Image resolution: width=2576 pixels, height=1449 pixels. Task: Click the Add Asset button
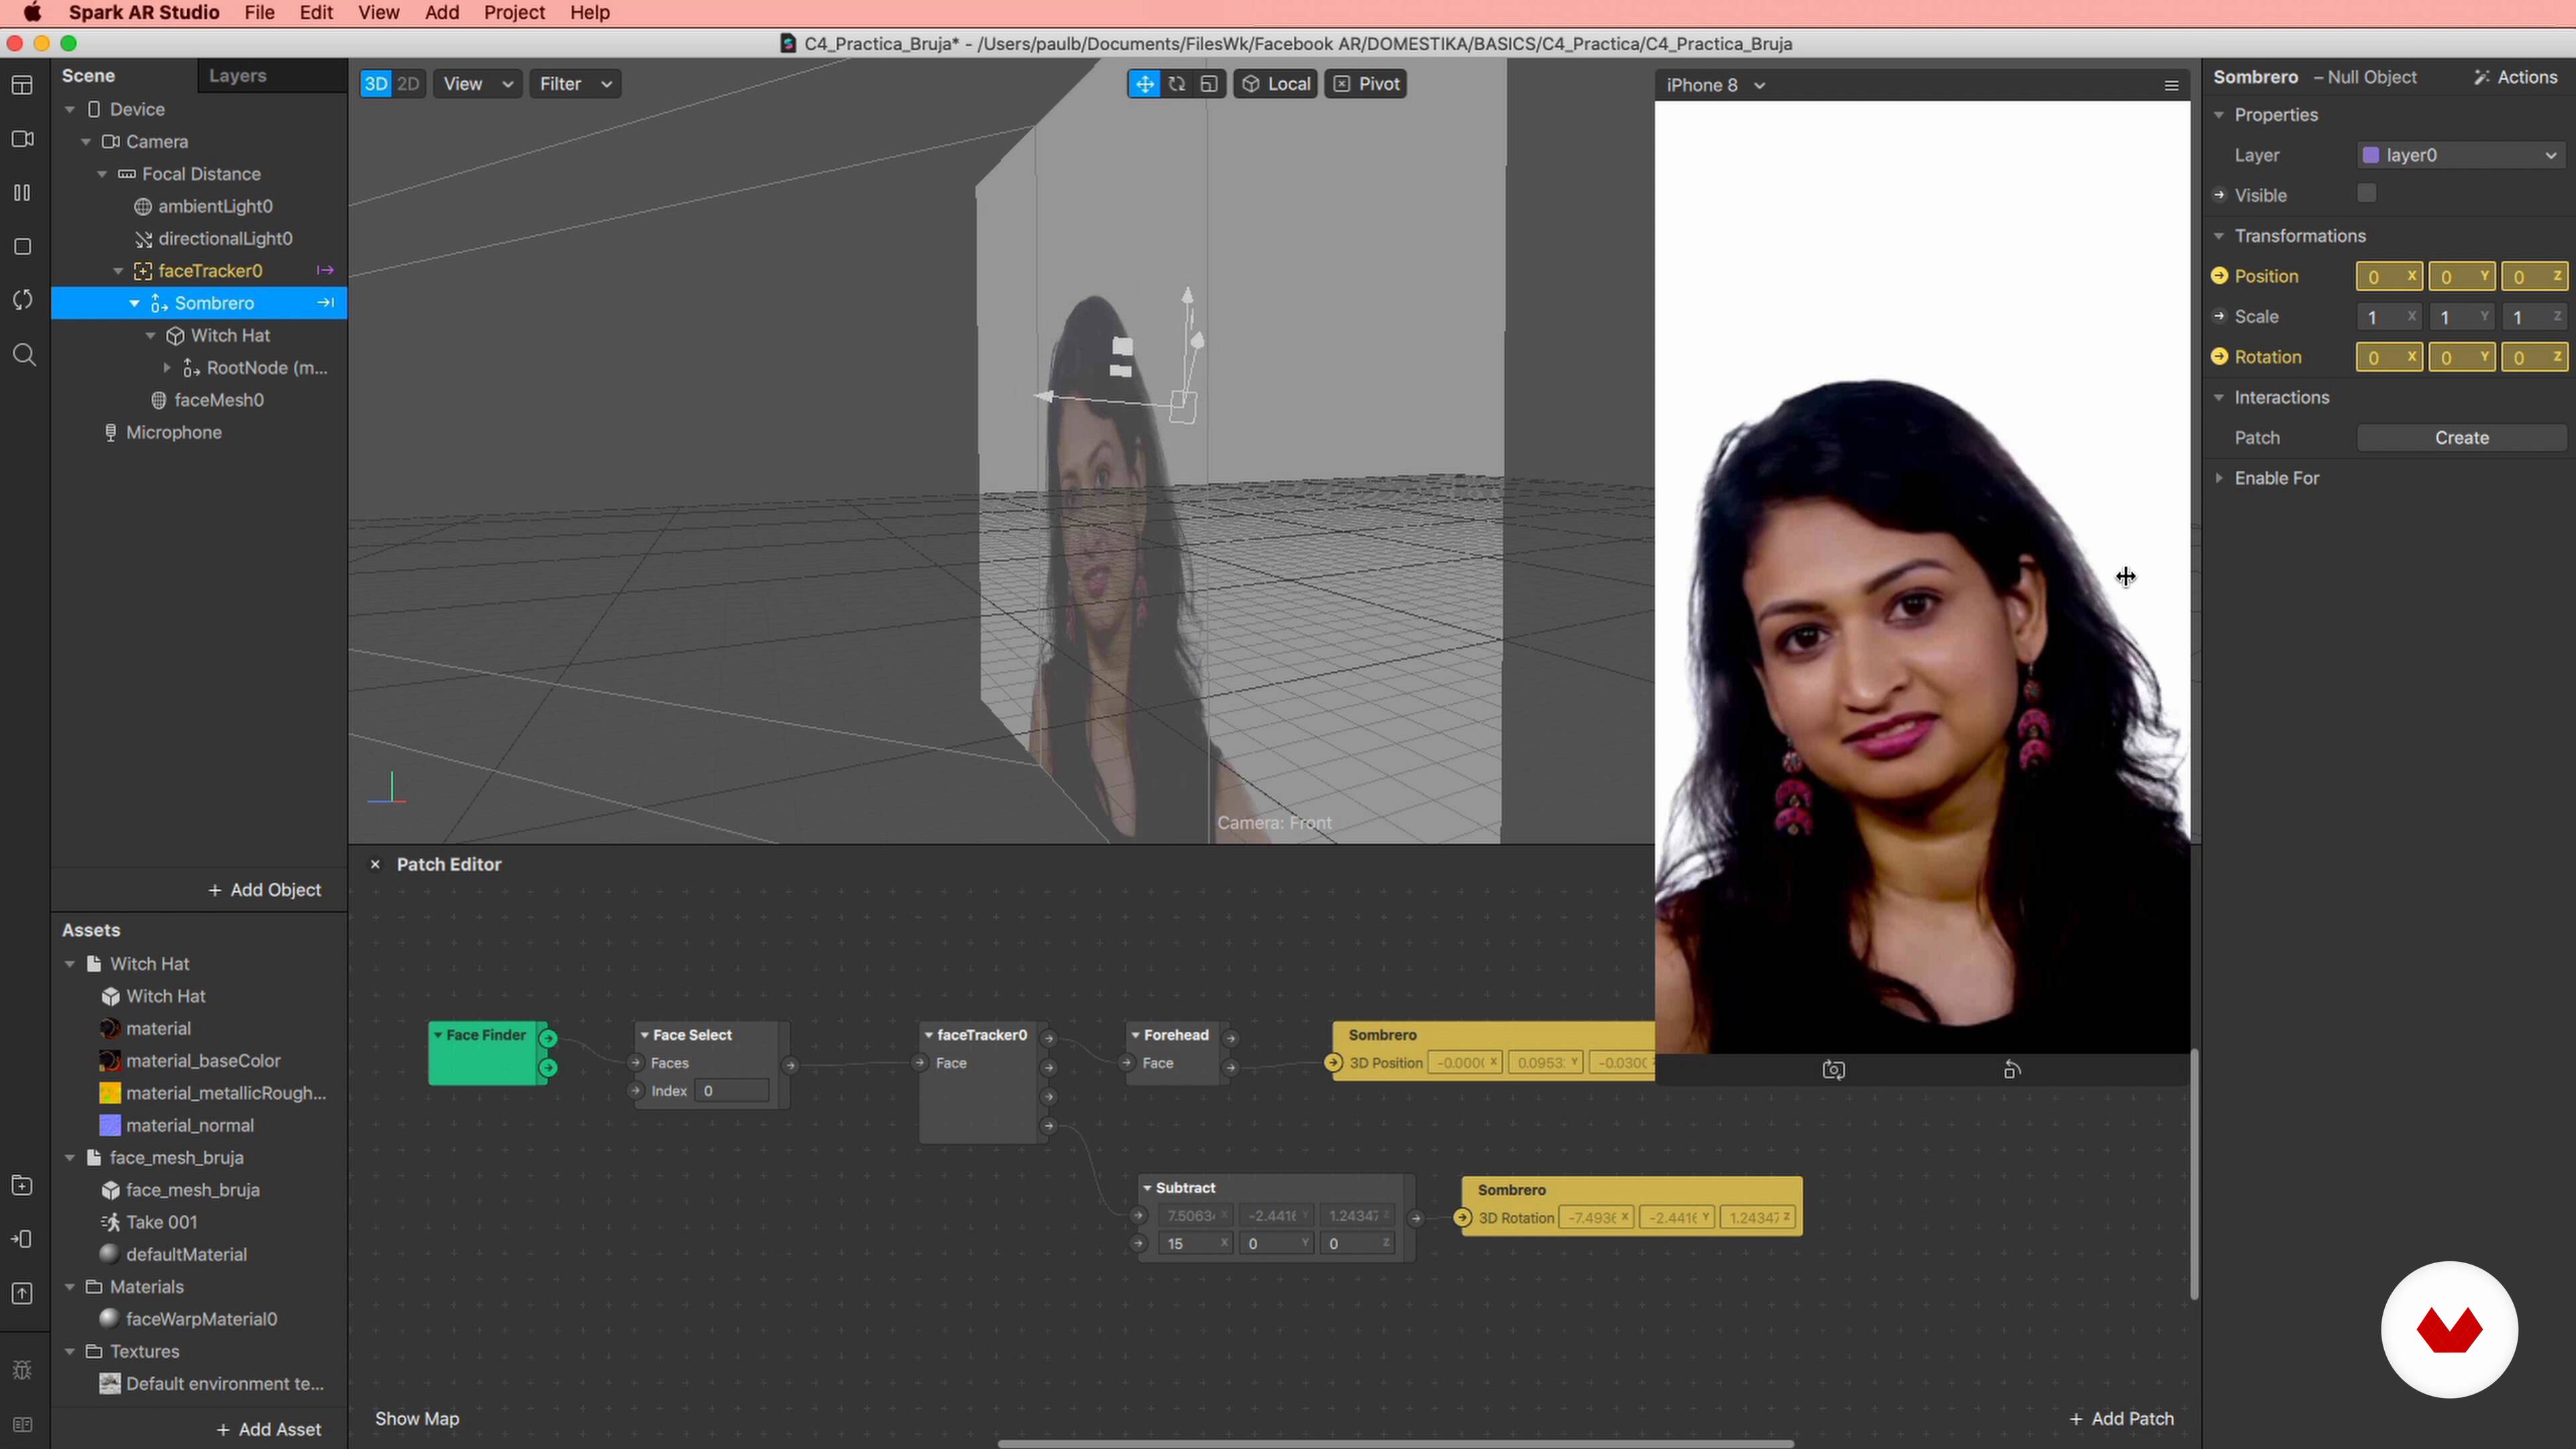268,1430
